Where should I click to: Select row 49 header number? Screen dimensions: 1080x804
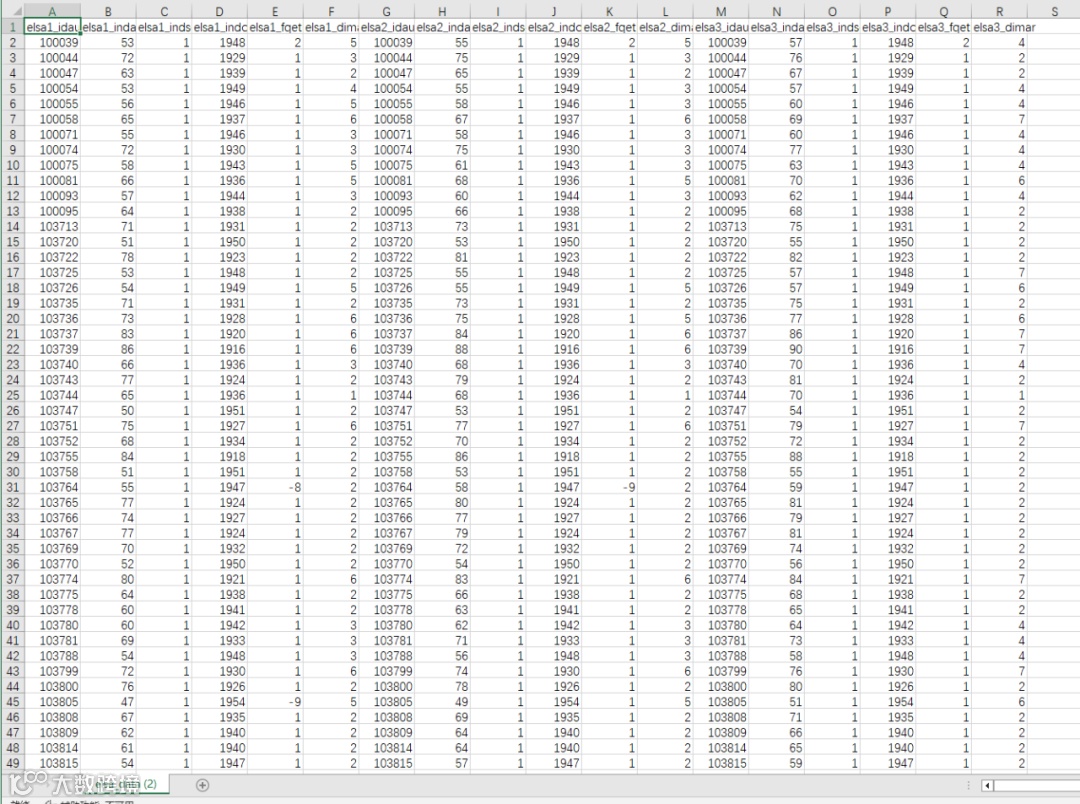12,763
